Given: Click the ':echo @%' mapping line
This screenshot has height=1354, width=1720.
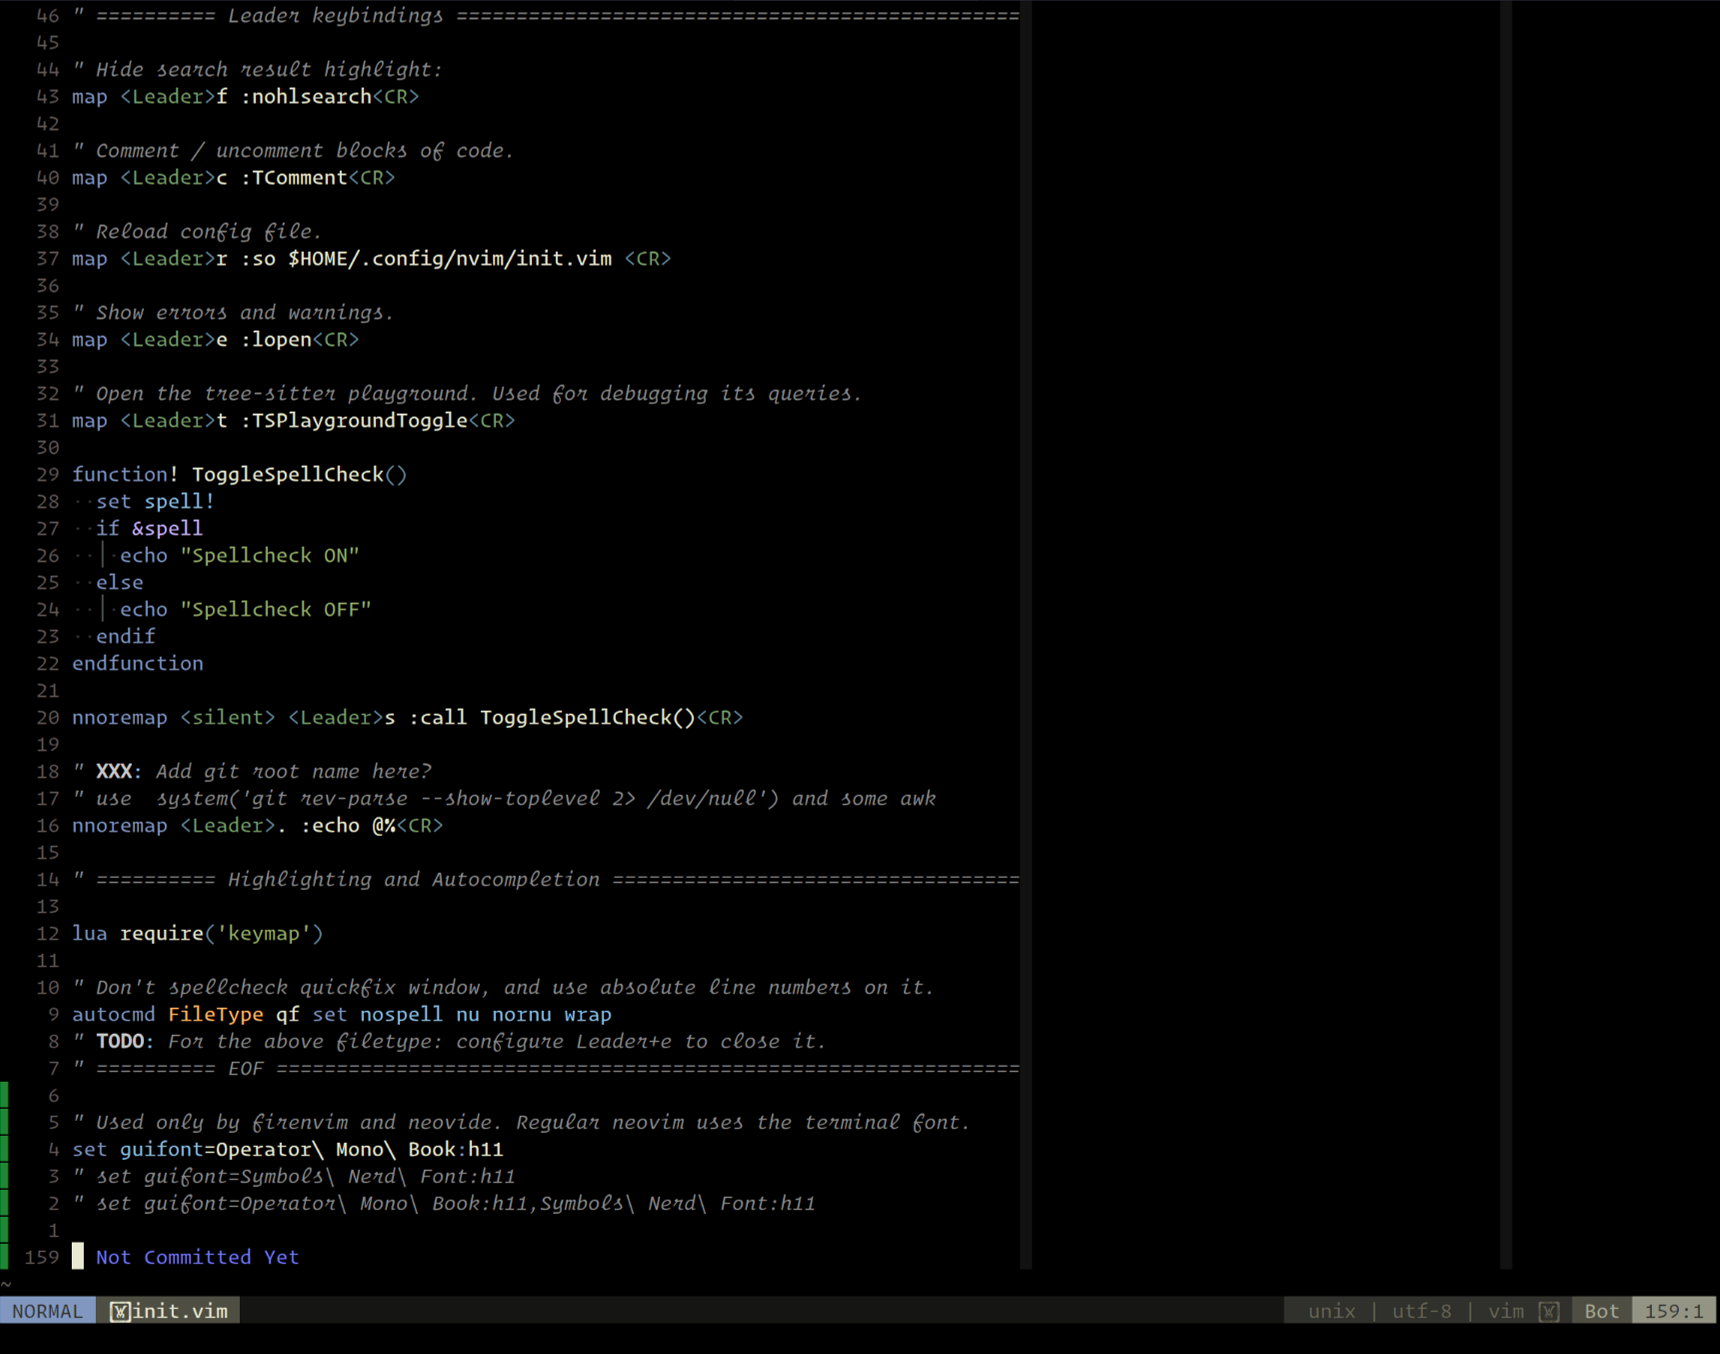Looking at the screenshot, I should (257, 826).
